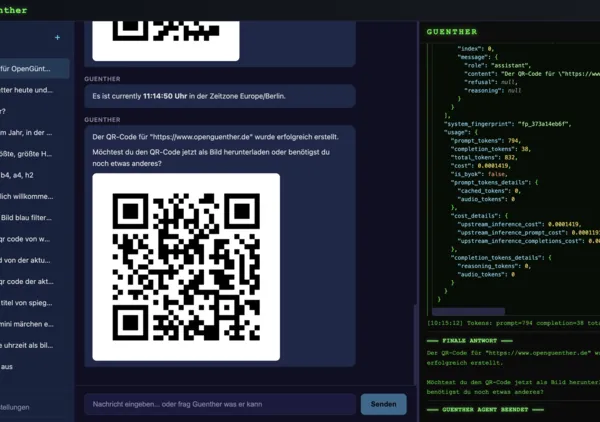
Task: Click the GUENTHER terminal panel header
Action: [452, 32]
